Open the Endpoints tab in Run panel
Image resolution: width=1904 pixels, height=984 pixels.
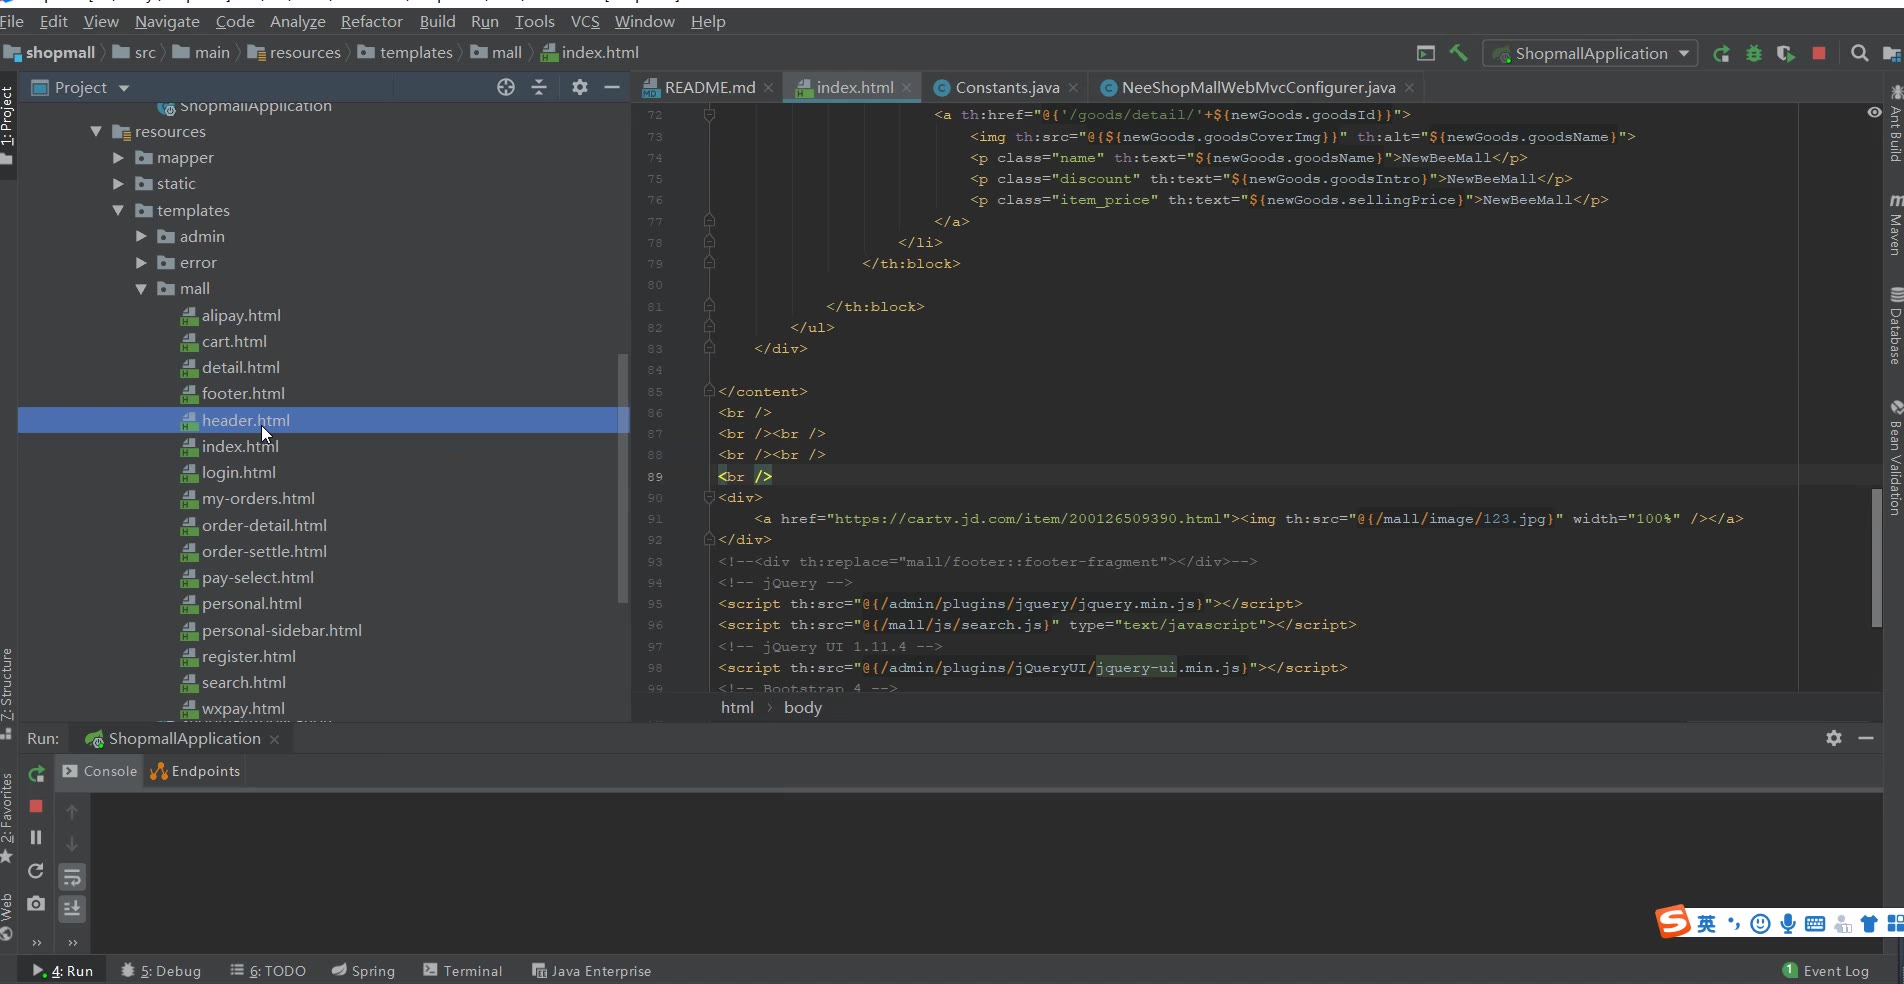pyautogui.click(x=195, y=771)
